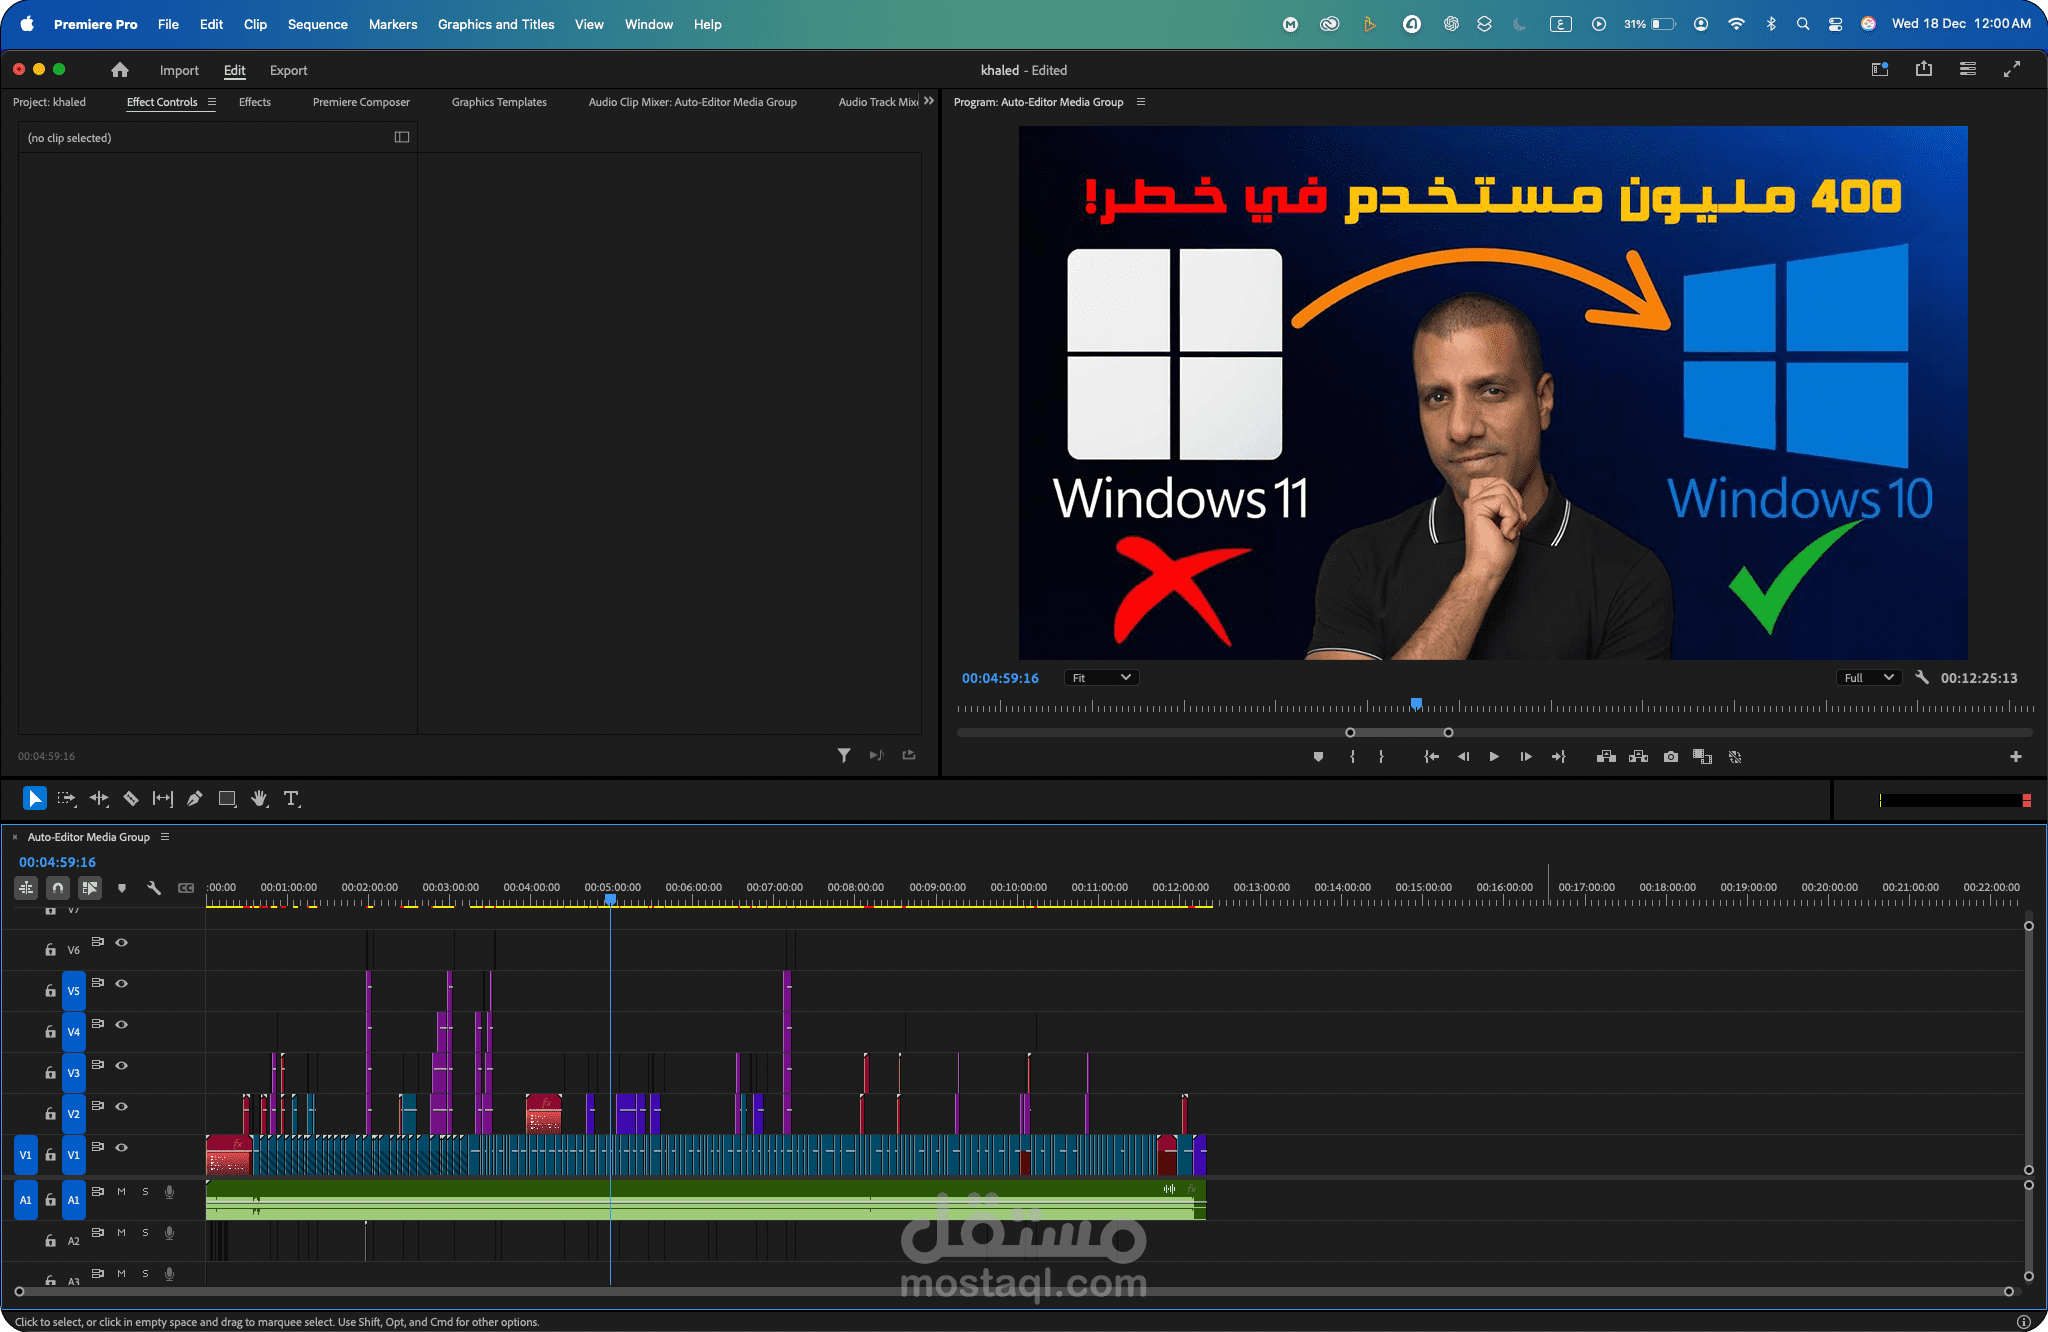The image size is (2048, 1332).
Task: Open the Full playback resolution dropdown
Action: 1869,677
